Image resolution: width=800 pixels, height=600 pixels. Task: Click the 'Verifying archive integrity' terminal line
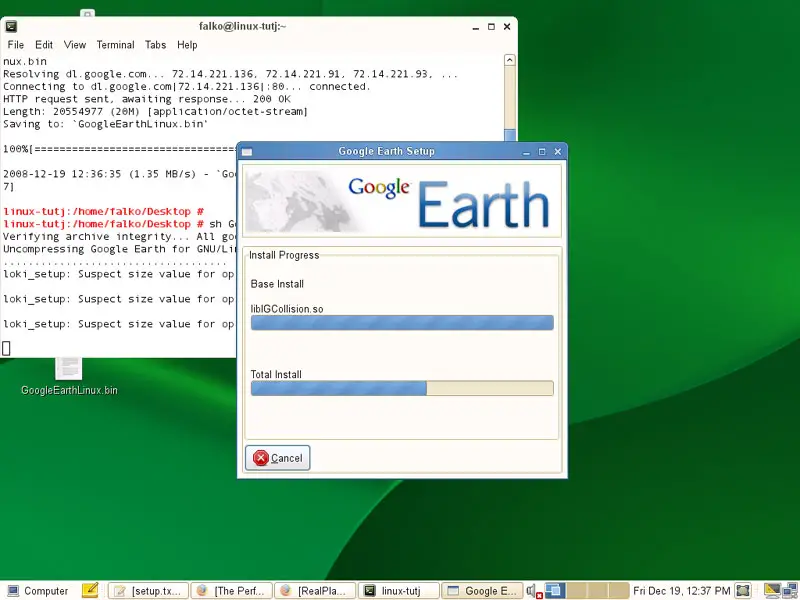[118, 236]
